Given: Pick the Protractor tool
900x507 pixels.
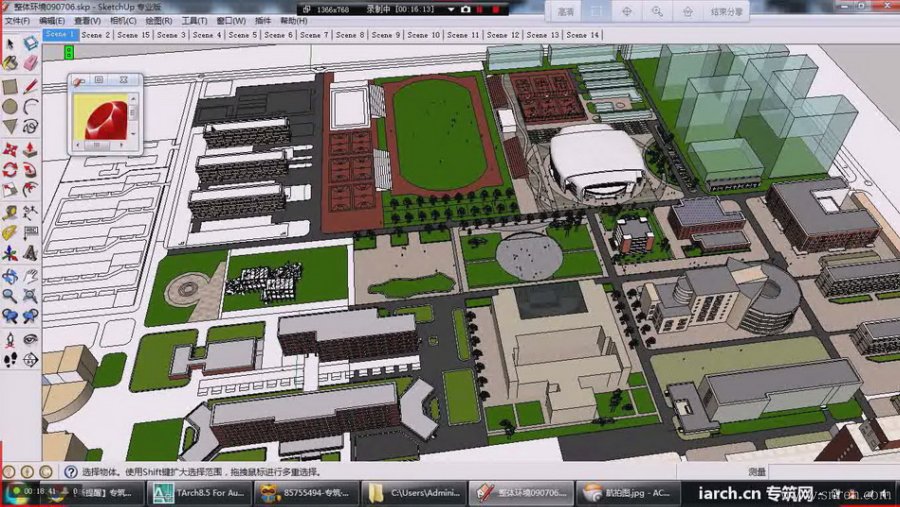Looking at the screenshot, I should pos(10,233).
